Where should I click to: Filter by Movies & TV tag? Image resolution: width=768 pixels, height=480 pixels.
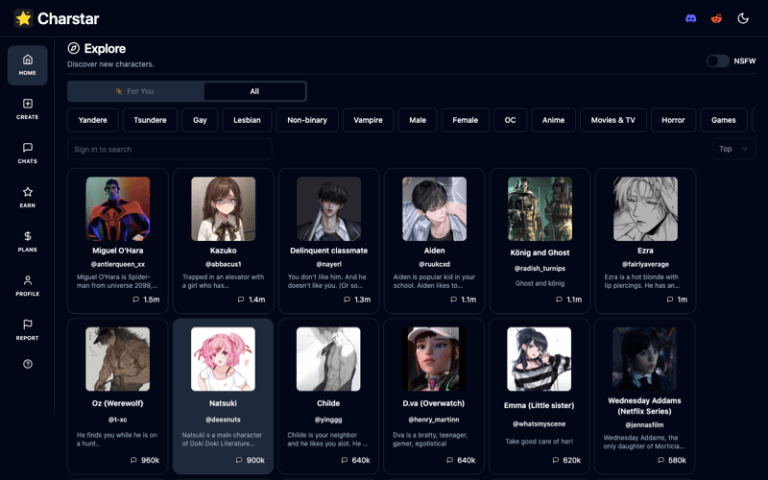[x=613, y=120]
